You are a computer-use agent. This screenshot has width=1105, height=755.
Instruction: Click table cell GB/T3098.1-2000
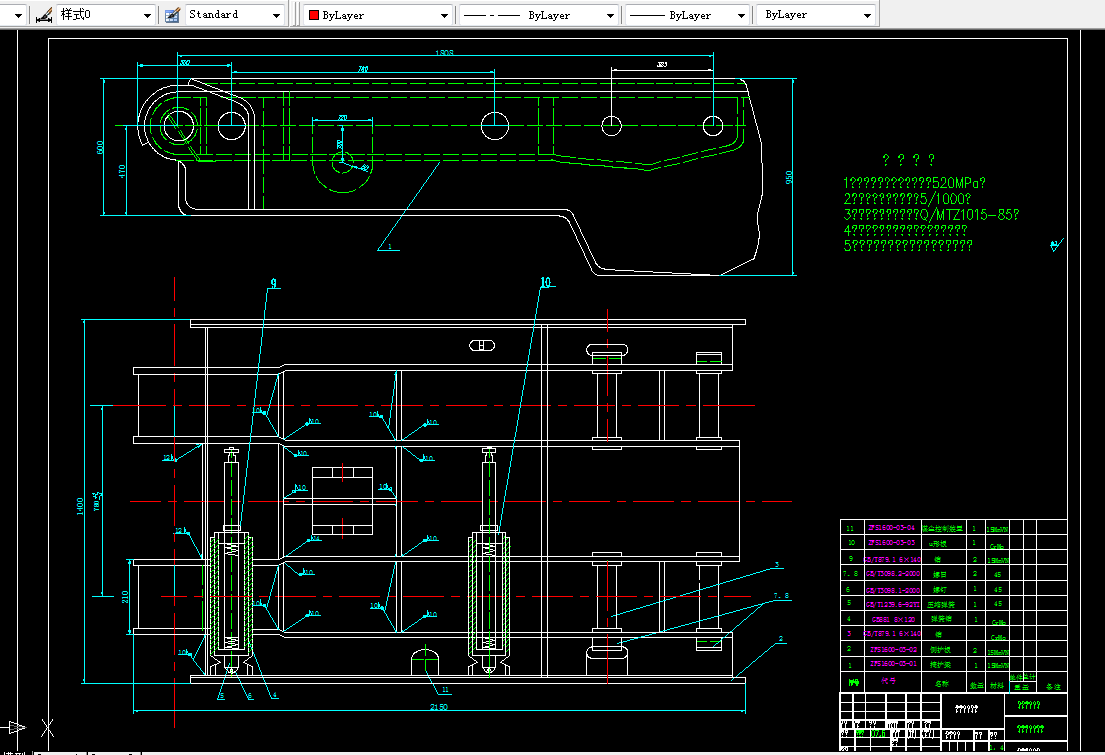pyautogui.click(x=892, y=590)
